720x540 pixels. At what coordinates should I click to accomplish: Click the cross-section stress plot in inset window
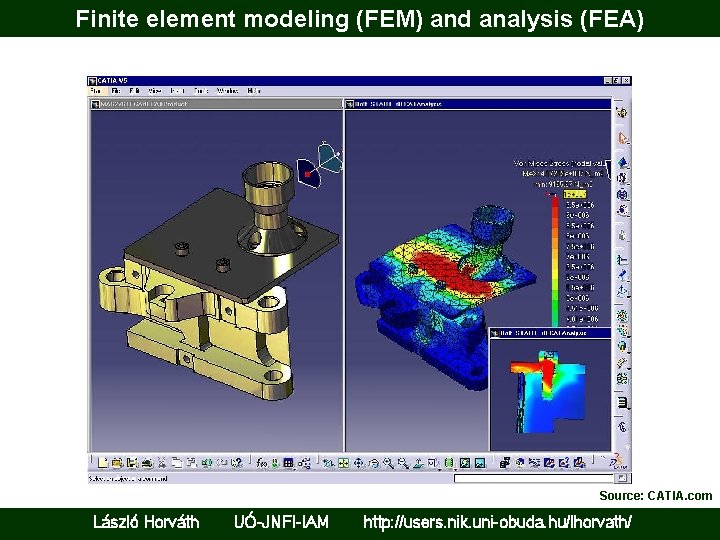point(547,392)
